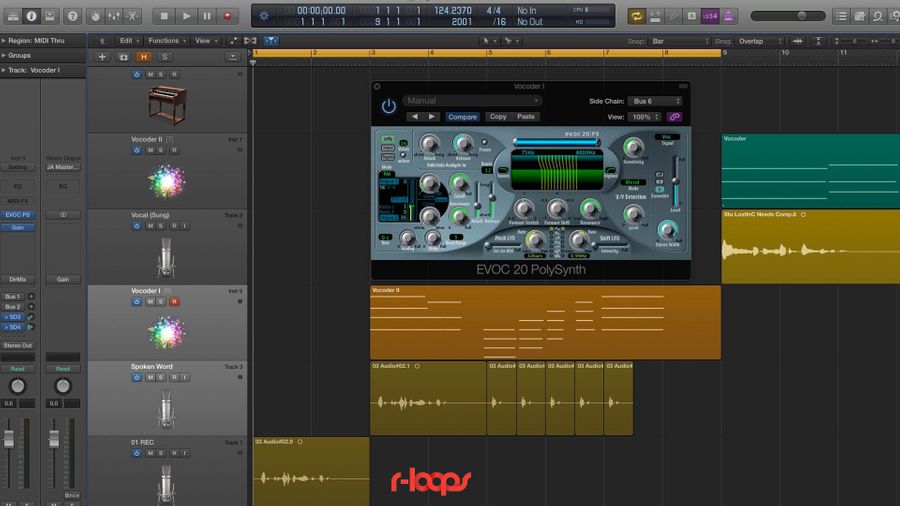Toggle the Replace mode button
This screenshot has height=506, width=900.
[655, 16]
